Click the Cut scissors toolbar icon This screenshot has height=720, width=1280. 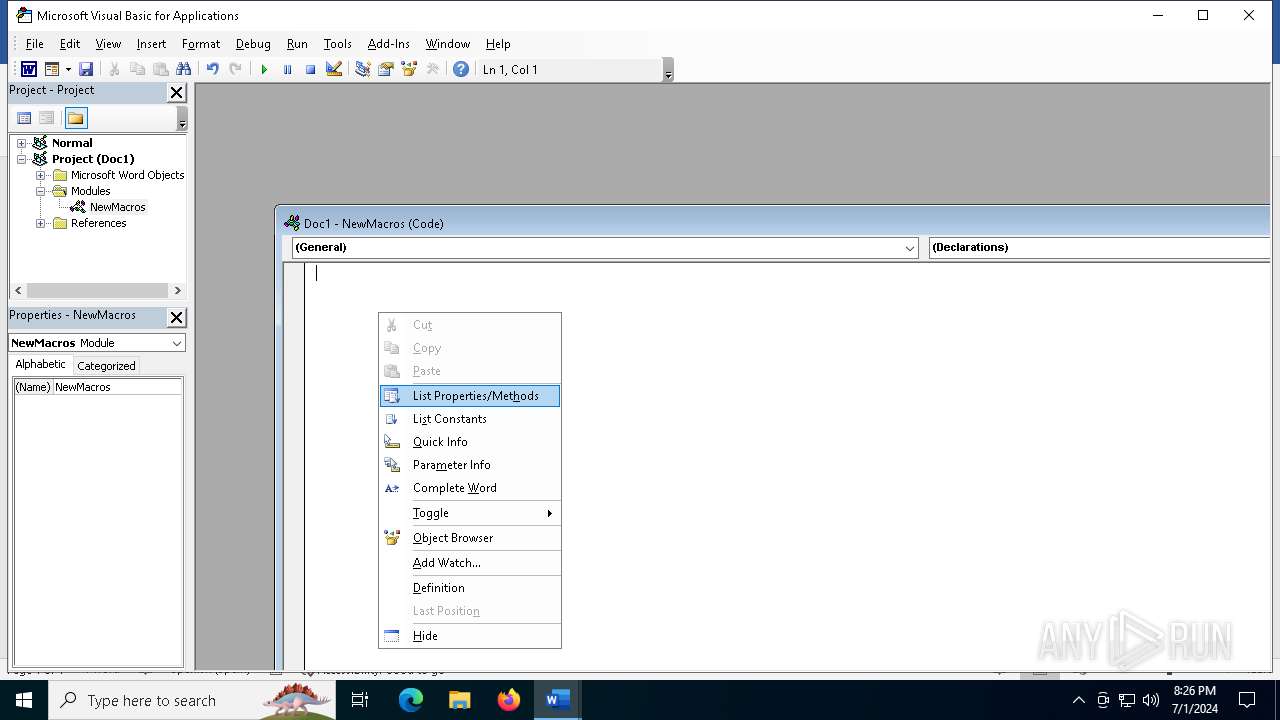click(x=114, y=69)
